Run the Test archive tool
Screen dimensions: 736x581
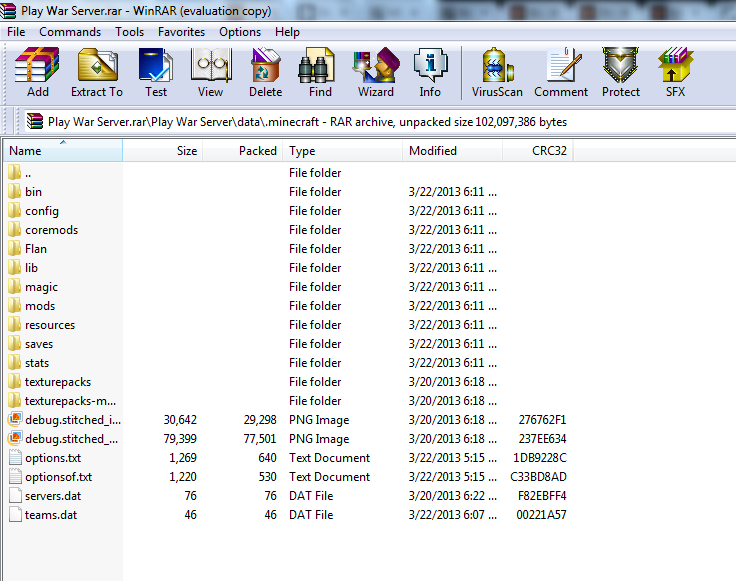pyautogui.click(x=155, y=72)
